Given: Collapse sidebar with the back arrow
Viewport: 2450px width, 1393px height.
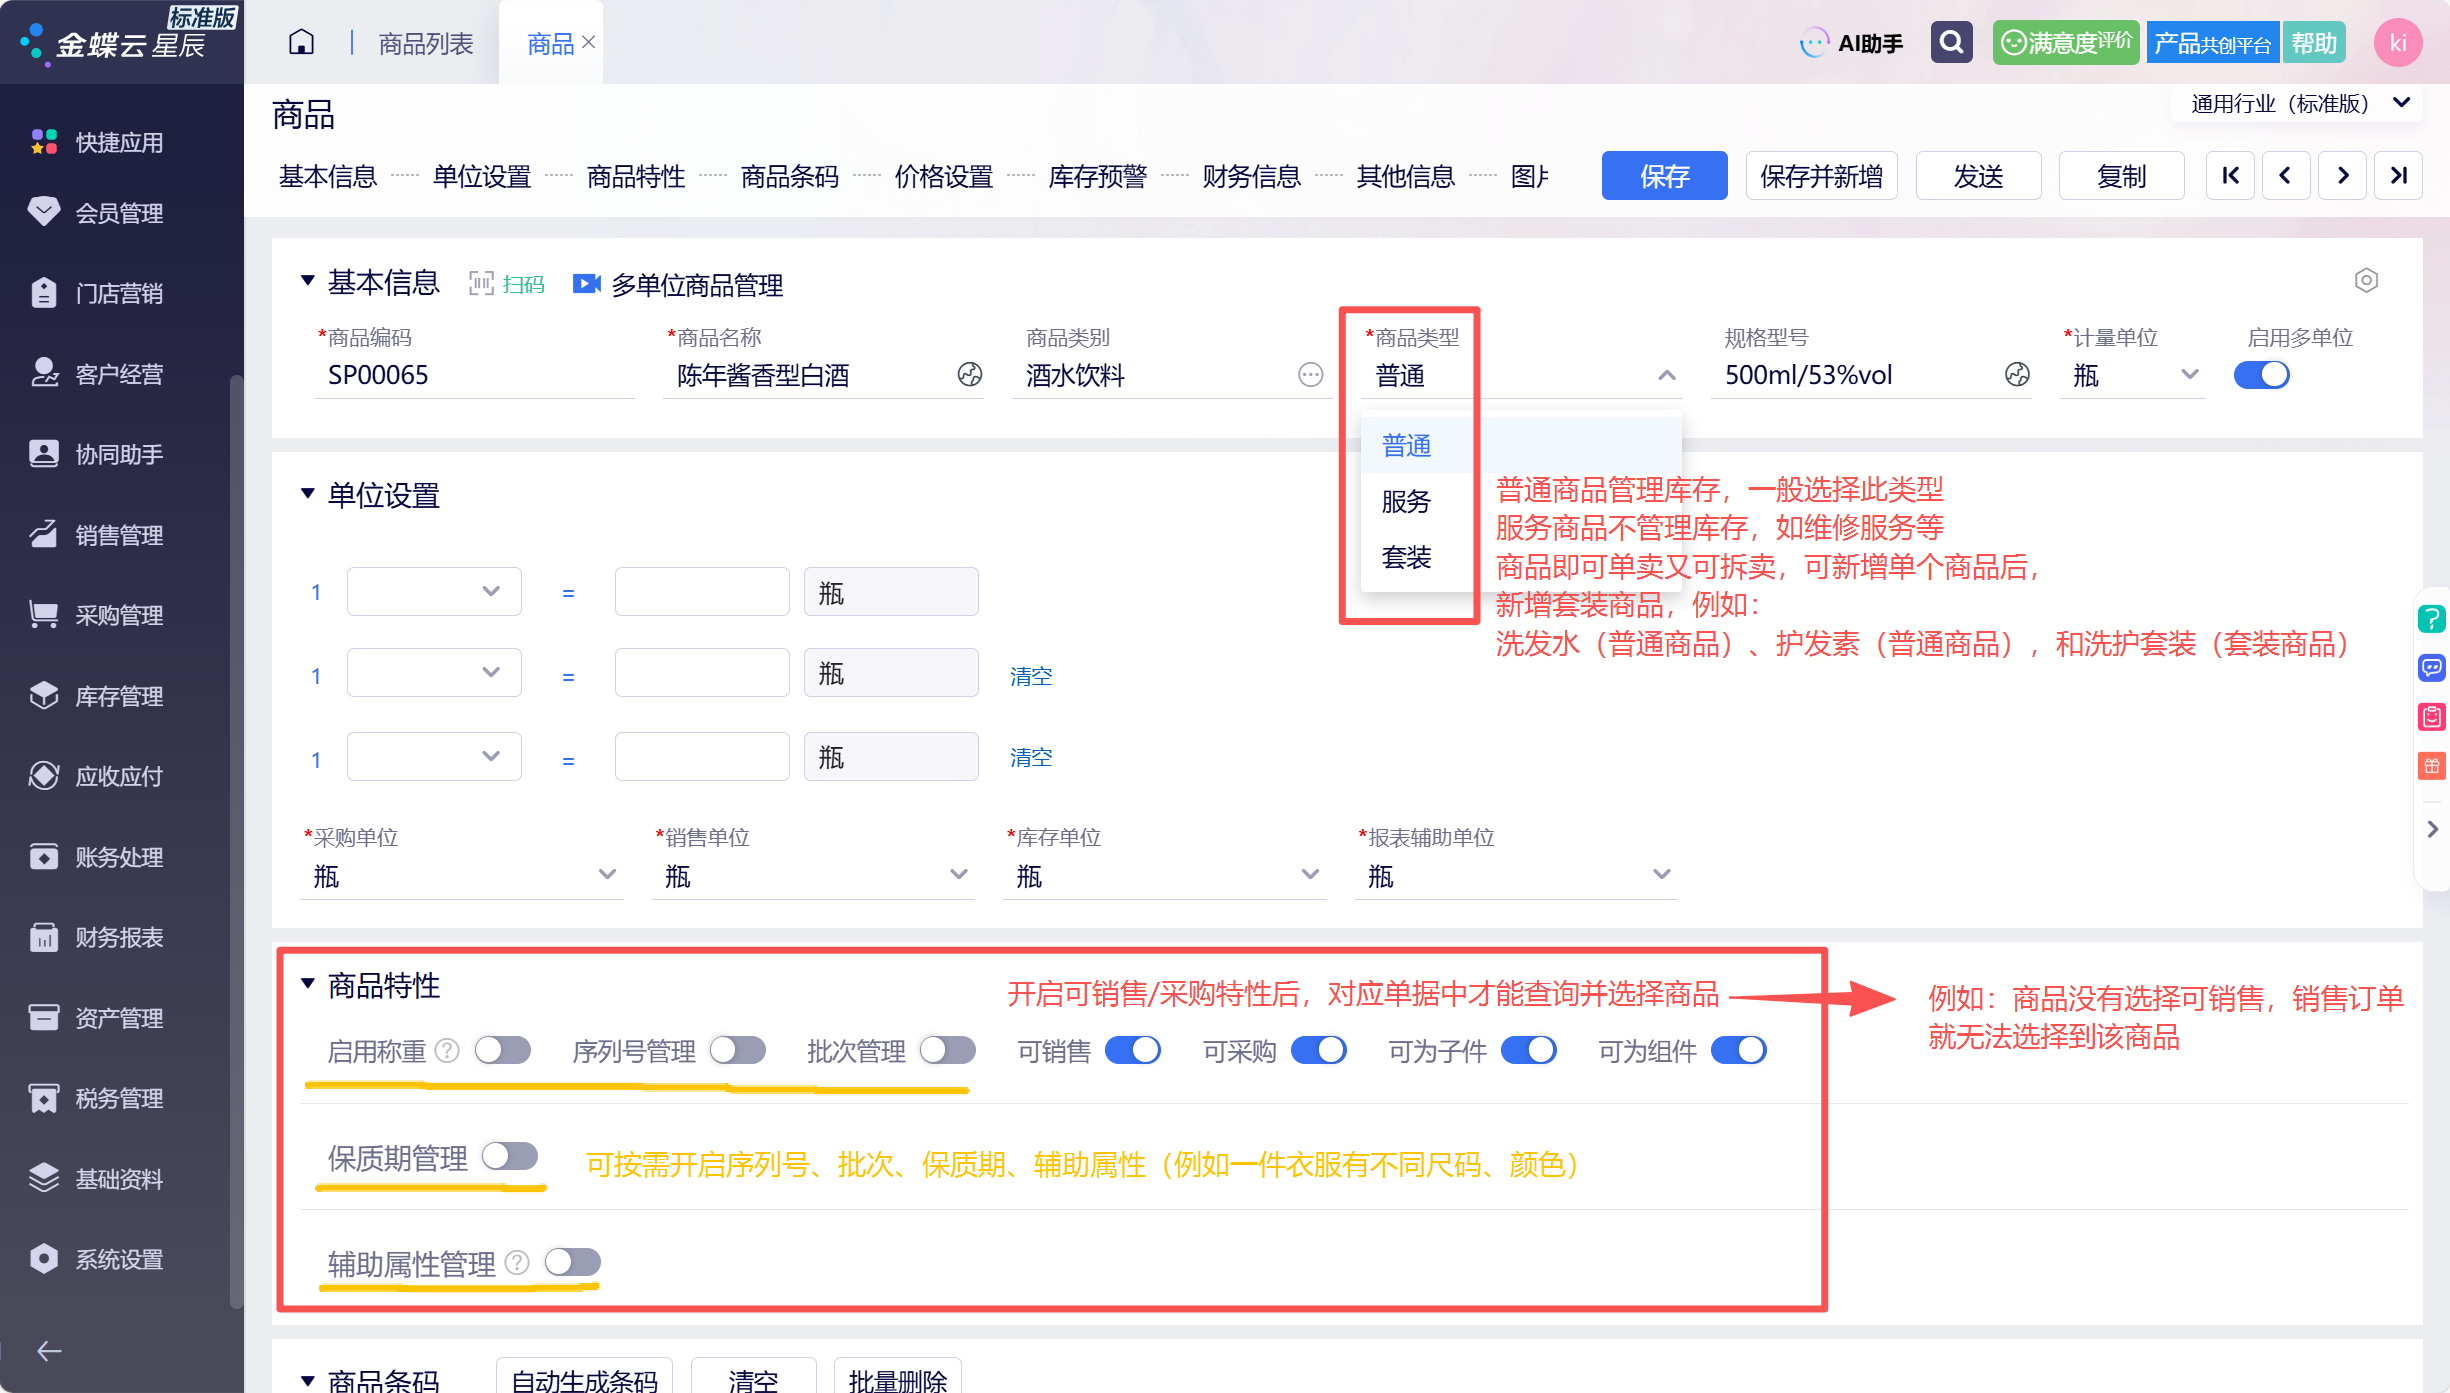Looking at the screenshot, I should pos(49,1351).
